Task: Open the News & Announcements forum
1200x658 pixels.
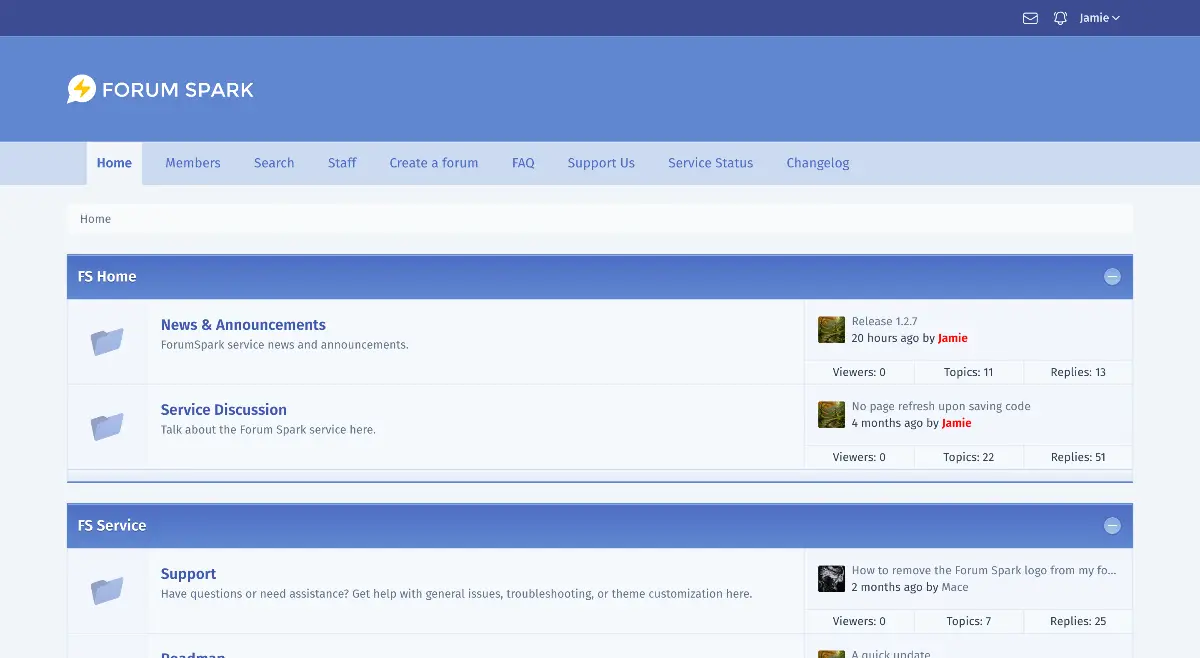Action: (243, 325)
